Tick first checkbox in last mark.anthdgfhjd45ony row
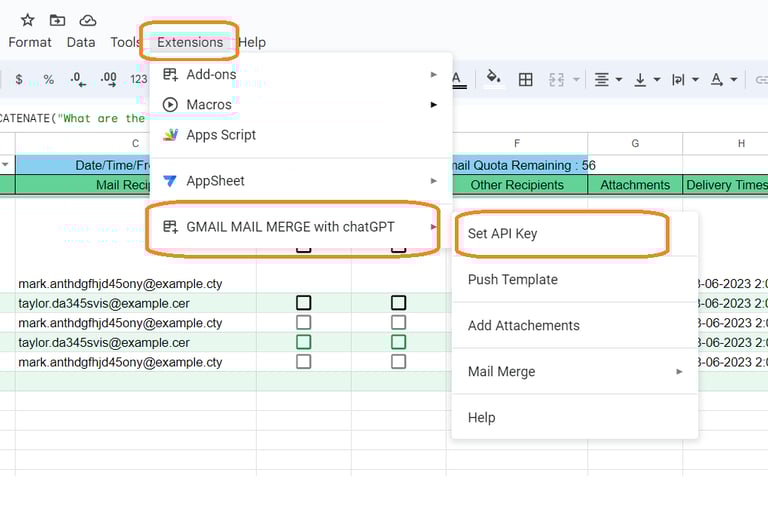Viewport: 768px width, 512px height. coord(304,362)
